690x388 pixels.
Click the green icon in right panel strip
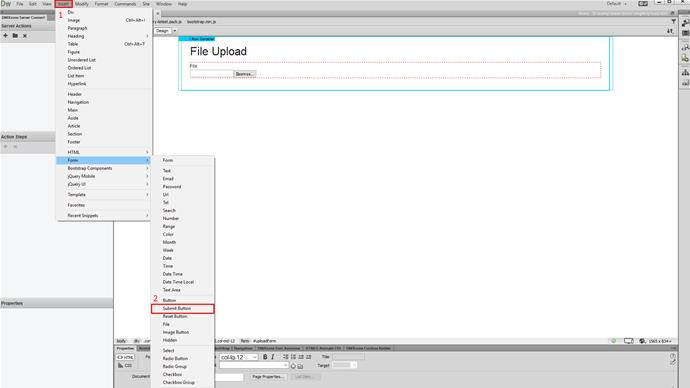coord(685,58)
